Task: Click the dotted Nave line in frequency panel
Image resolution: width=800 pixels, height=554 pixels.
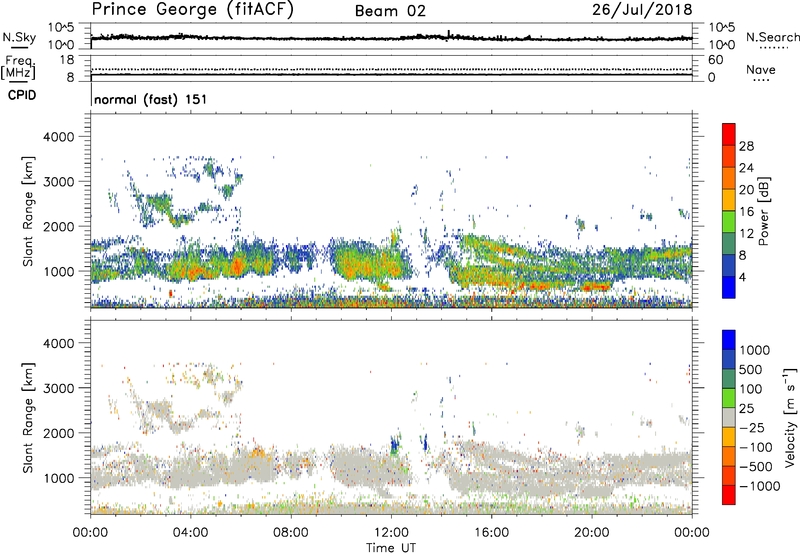Action: pos(391,69)
